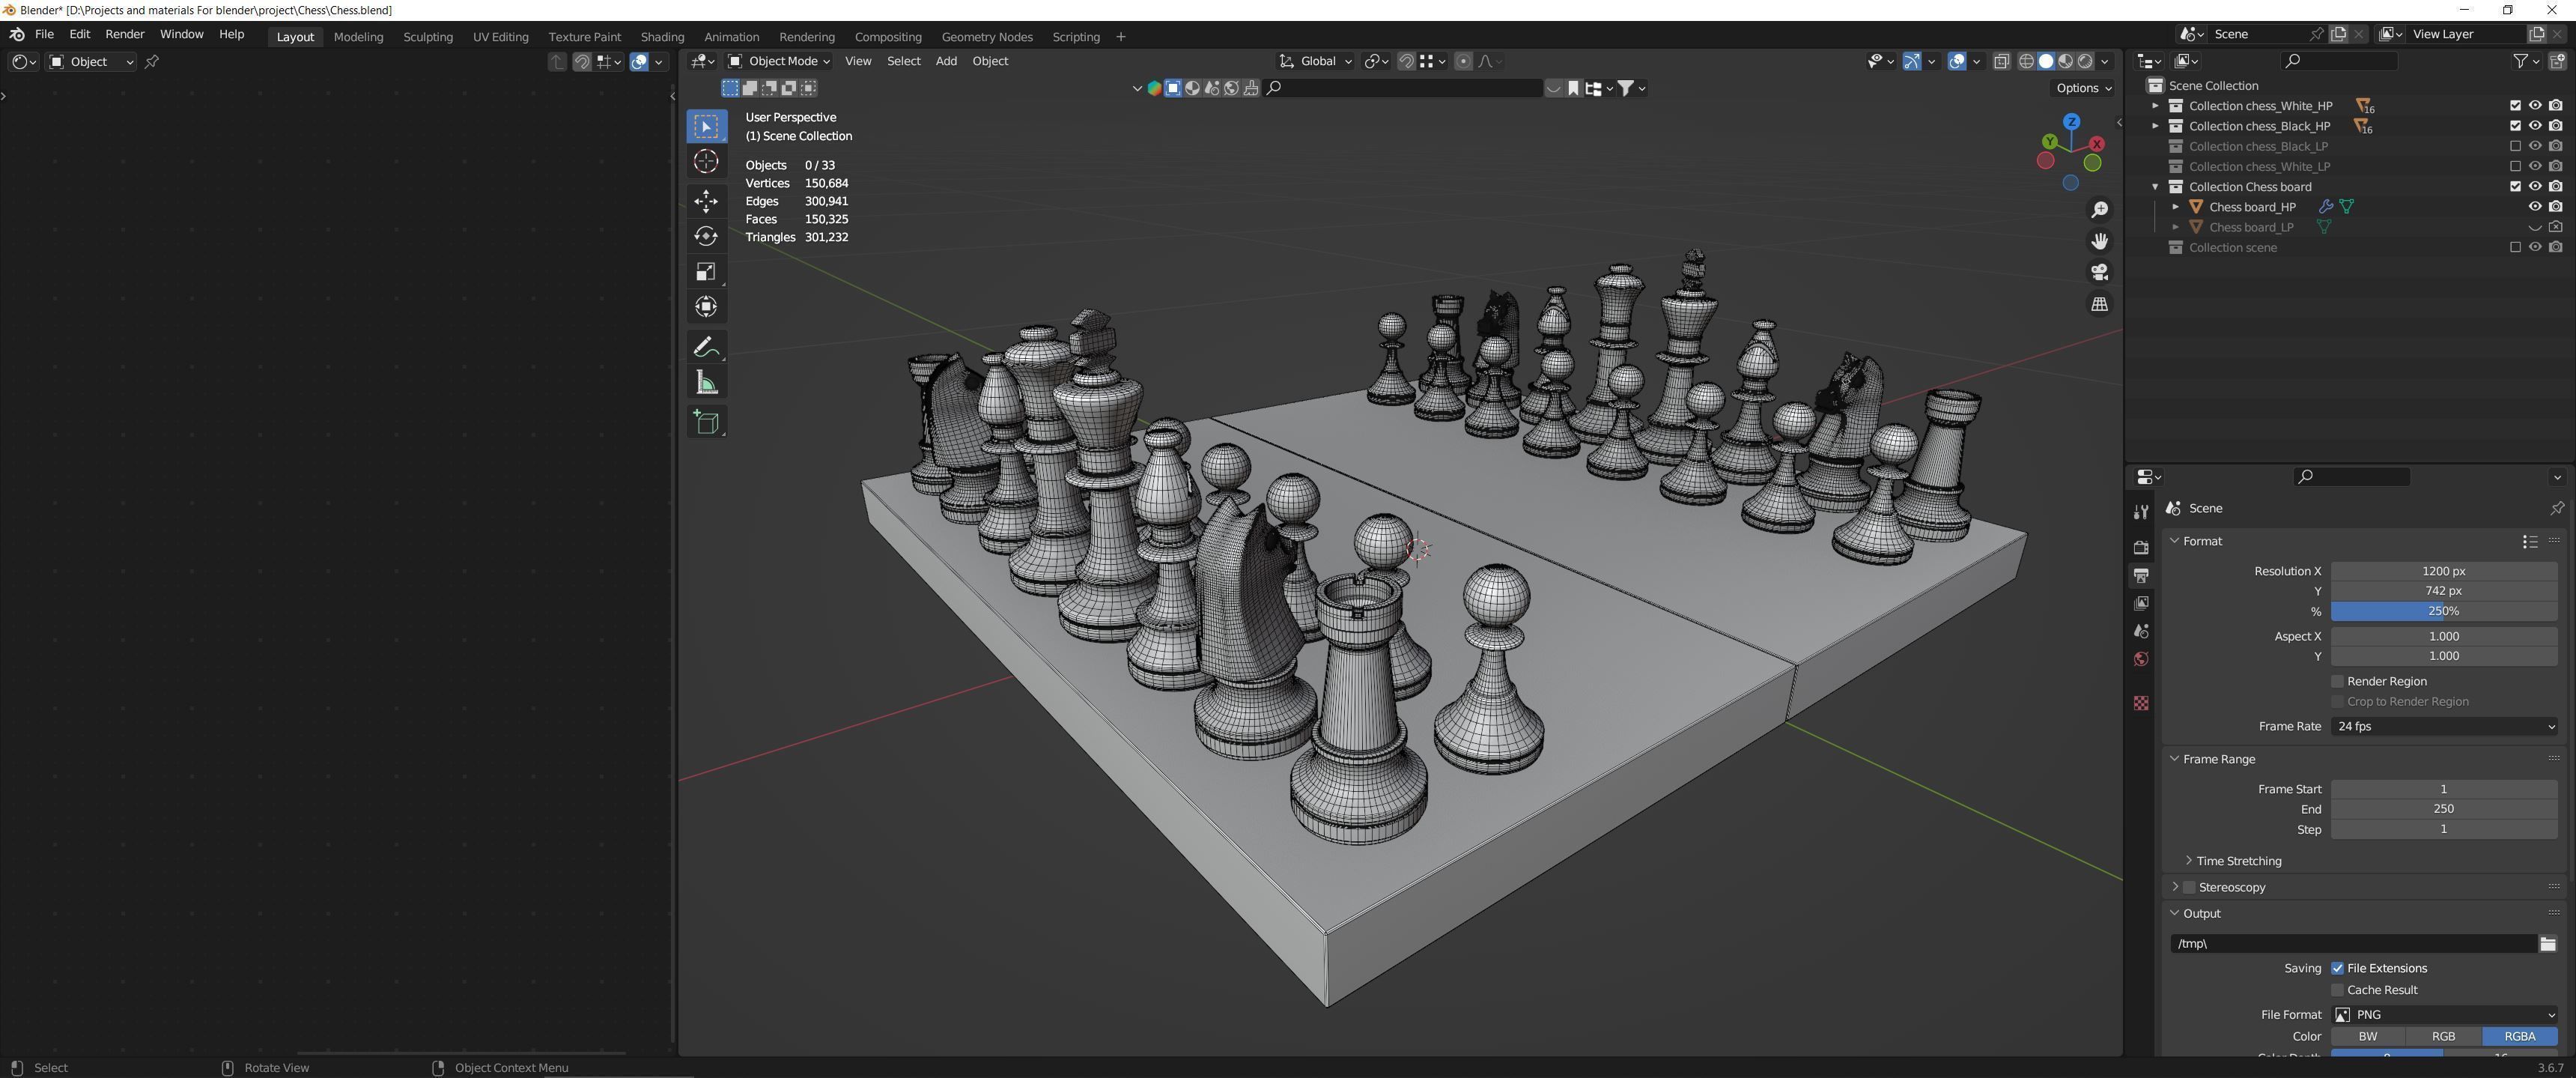The width and height of the screenshot is (2576, 1078).
Task: Open the outliner filter dropdown
Action: pos(2526,61)
